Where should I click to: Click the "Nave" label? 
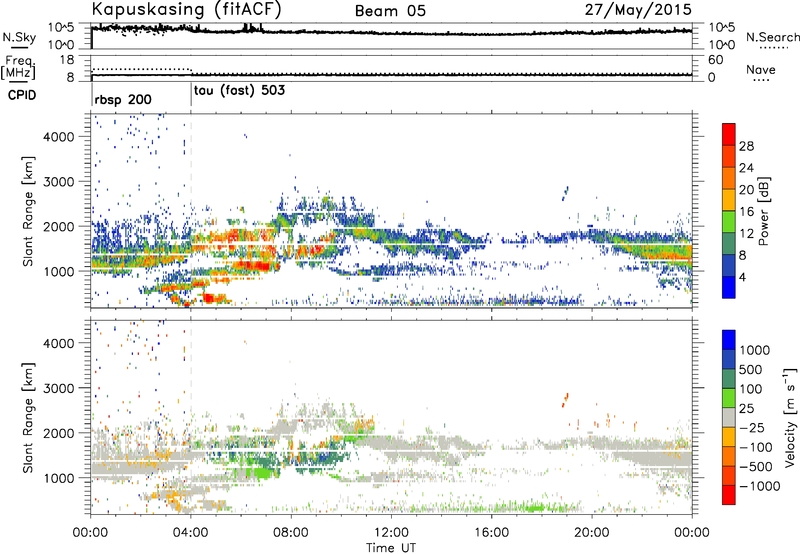pyautogui.click(x=761, y=69)
